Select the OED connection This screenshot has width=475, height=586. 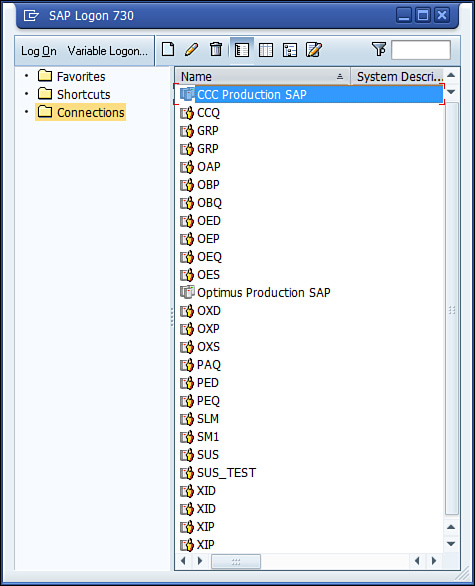[x=209, y=220]
